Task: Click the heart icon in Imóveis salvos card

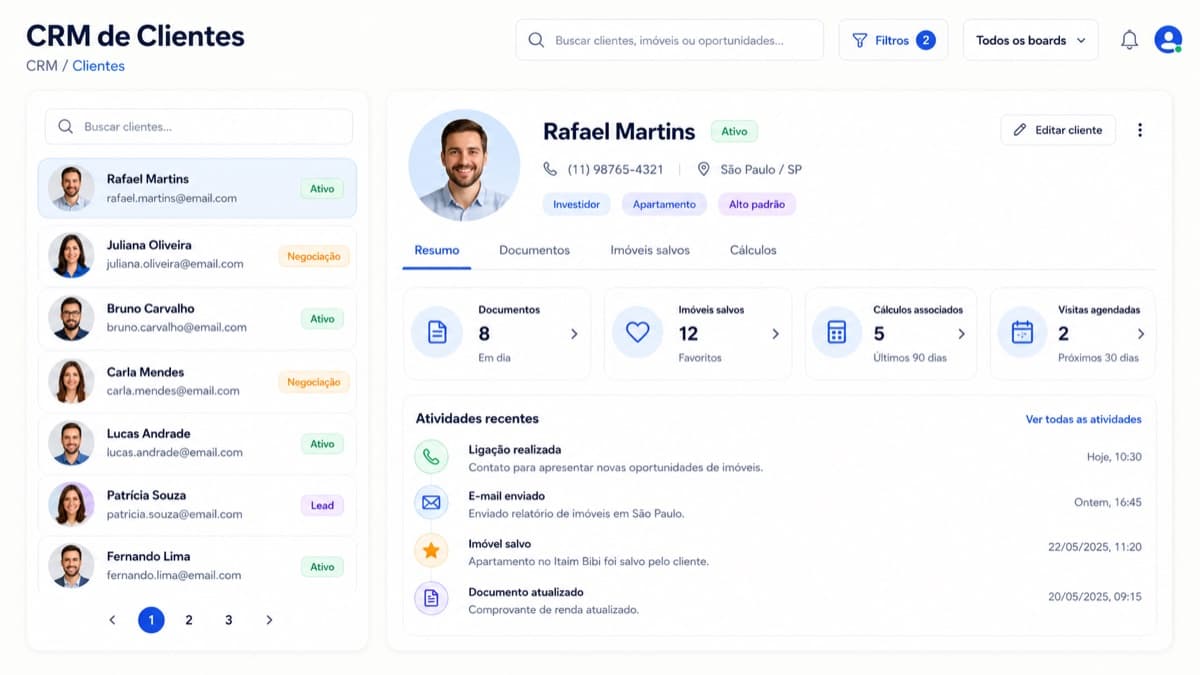Action: (x=637, y=333)
